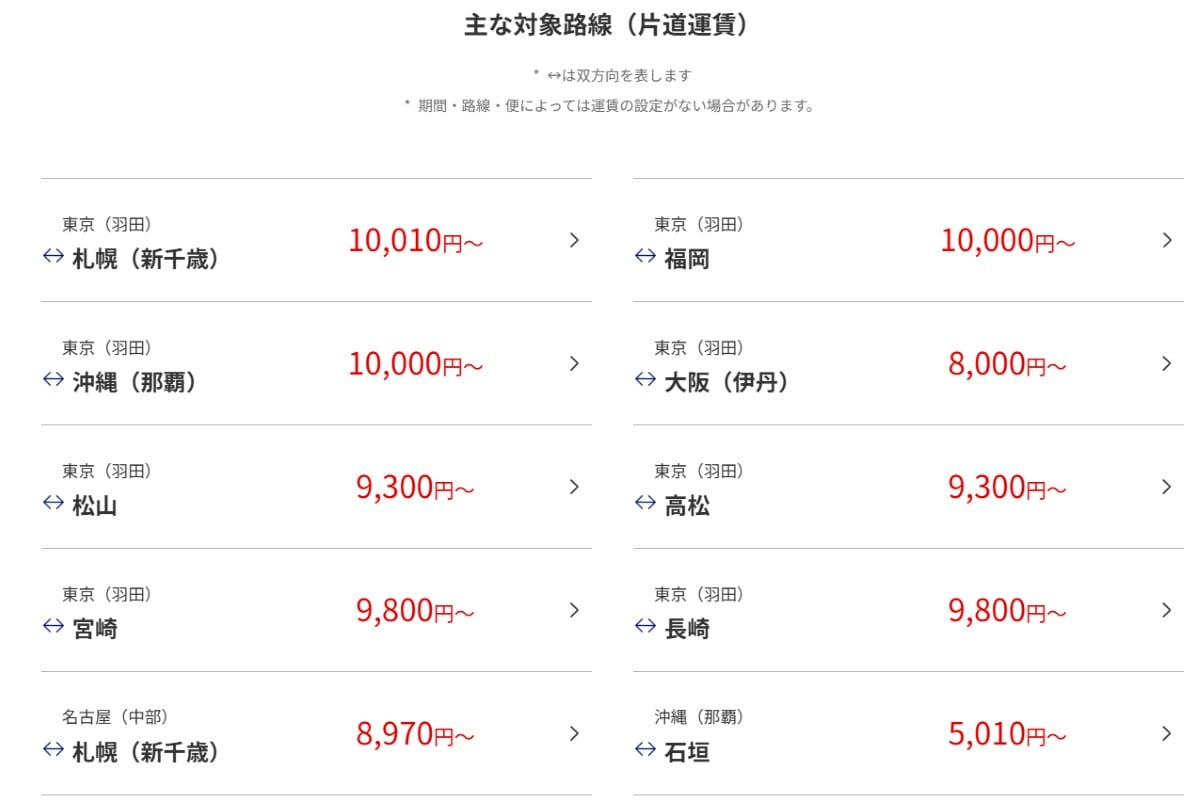Image resolution: width=1200 pixels, height=805 pixels.
Task: Click the bidirectional arrow icon beside 沖縄（那覇）
Action: click(53, 380)
